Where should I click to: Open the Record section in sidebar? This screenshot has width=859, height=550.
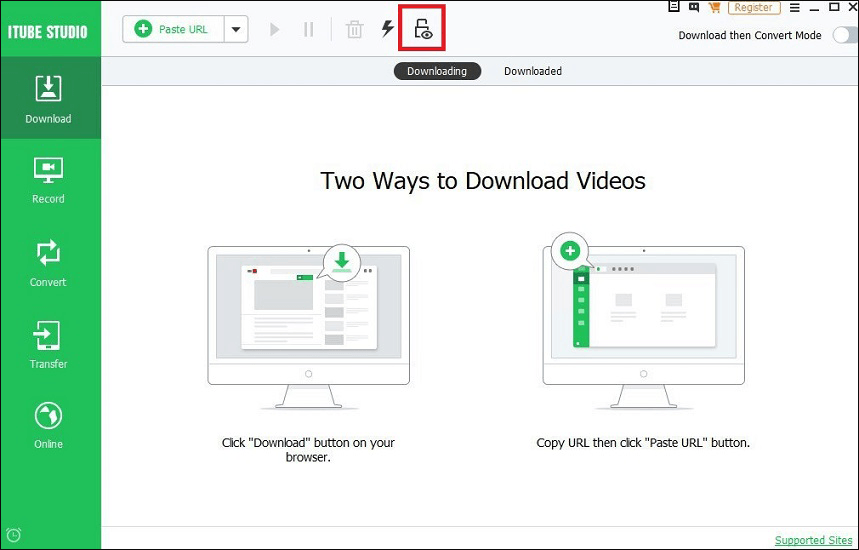click(x=48, y=181)
